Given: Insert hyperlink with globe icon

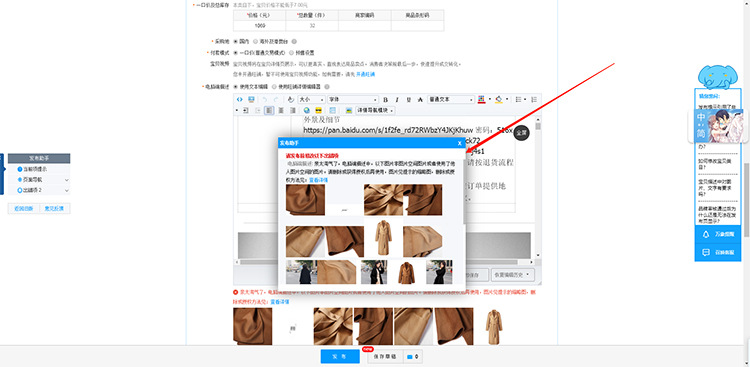Looking at the screenshot, I should 307,111.
